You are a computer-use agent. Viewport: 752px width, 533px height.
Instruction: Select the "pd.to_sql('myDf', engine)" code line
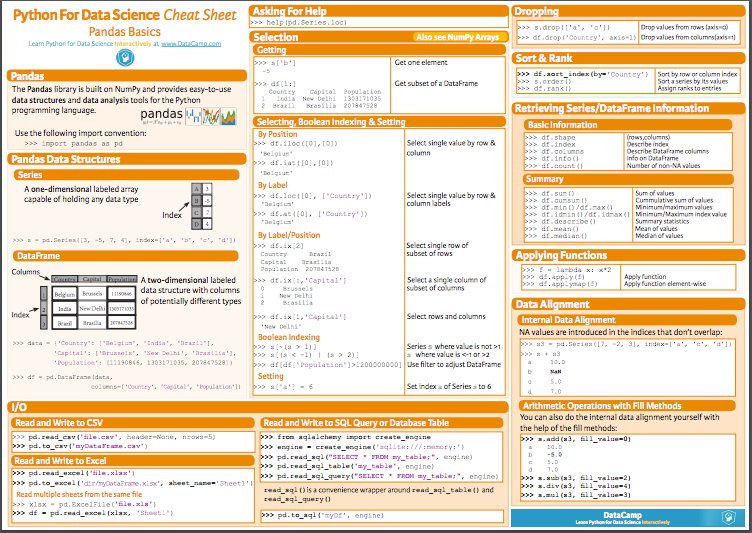(x=322, y=515)
